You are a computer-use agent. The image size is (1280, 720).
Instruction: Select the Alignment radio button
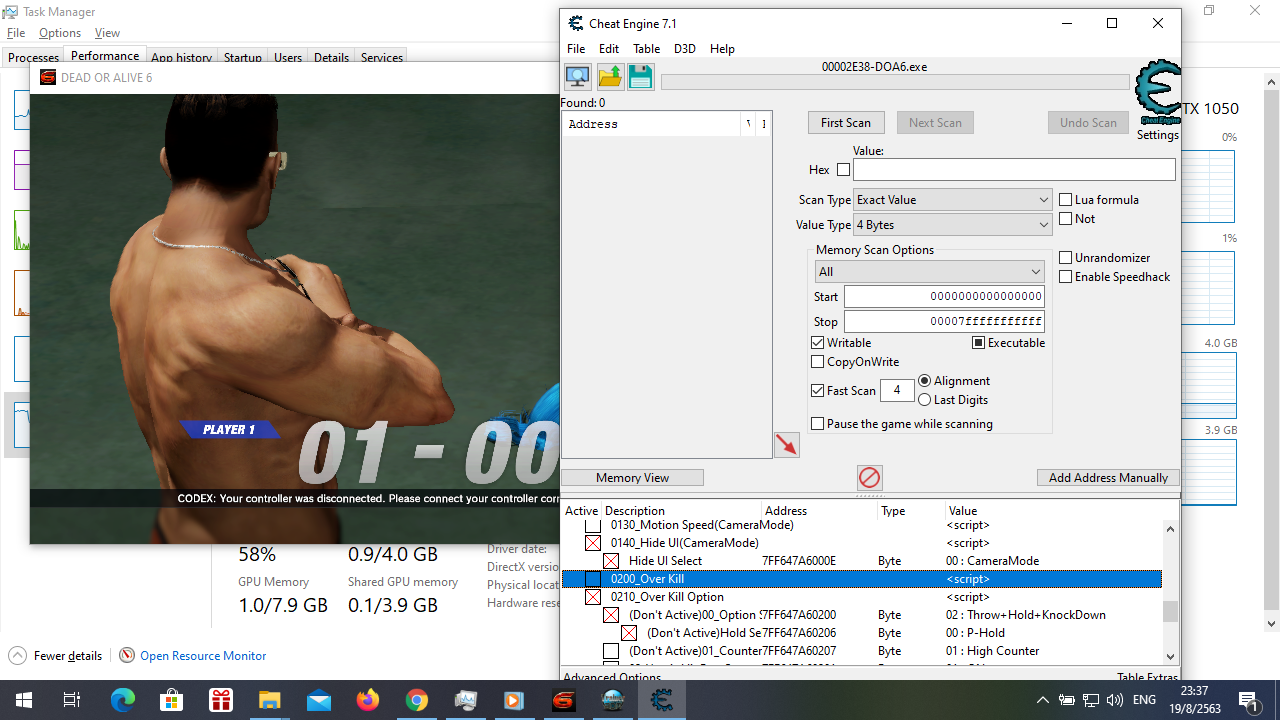(925, 381)
